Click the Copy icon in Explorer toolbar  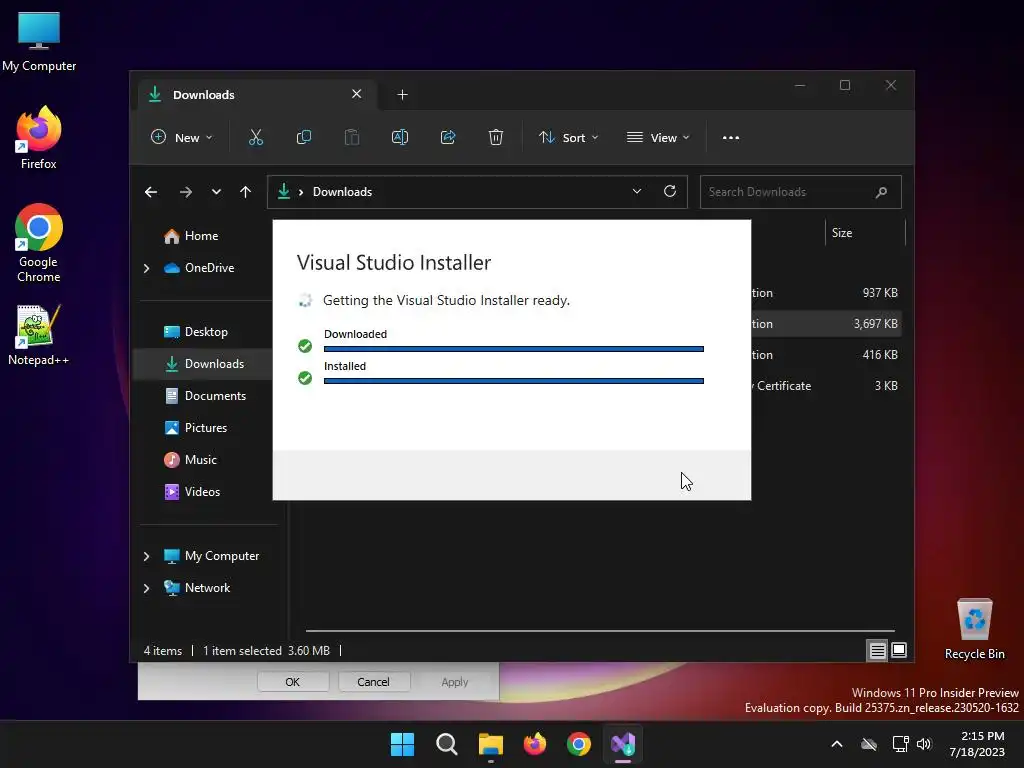point(304,138)
